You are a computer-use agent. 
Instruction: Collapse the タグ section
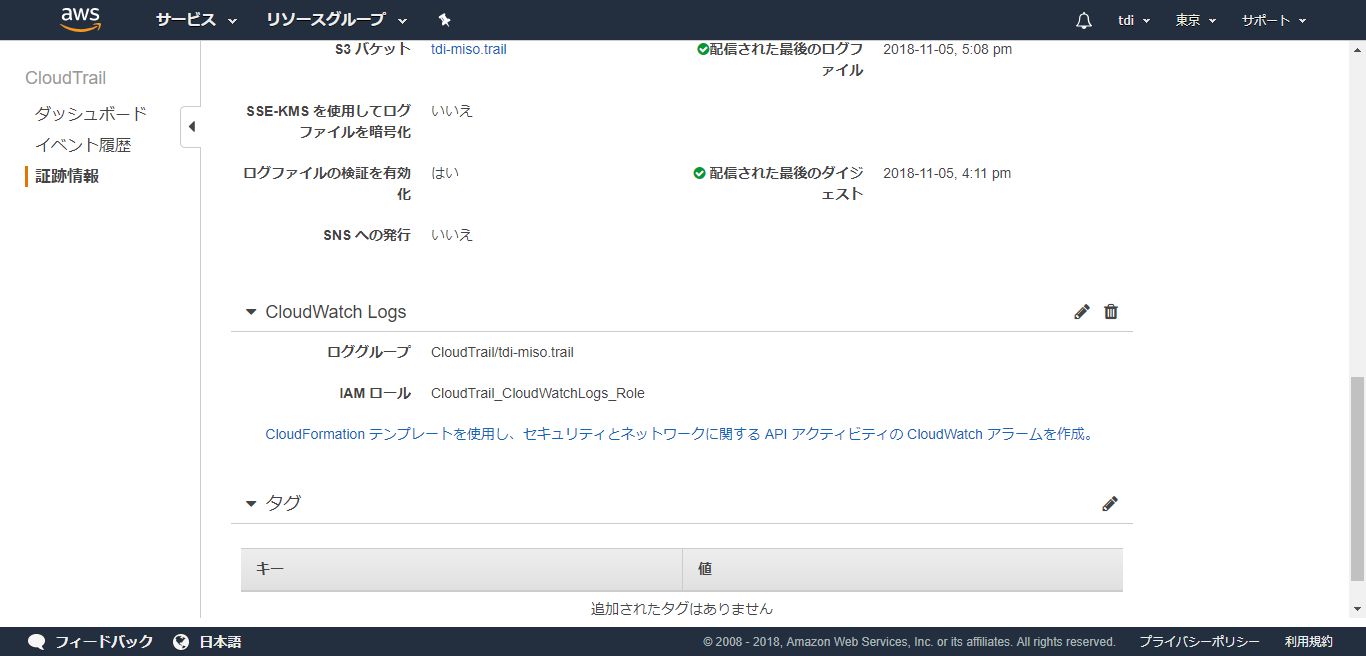click(x=251, y=504)
